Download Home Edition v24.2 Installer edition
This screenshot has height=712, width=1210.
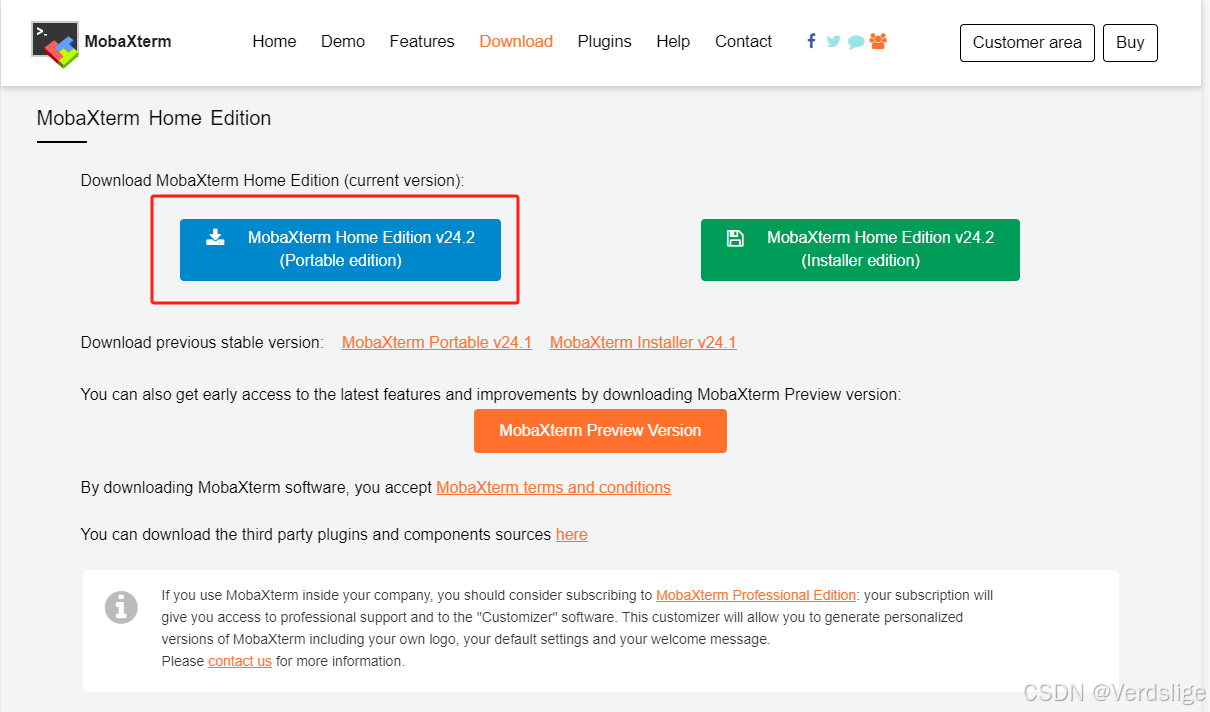(x=860, y=250)
